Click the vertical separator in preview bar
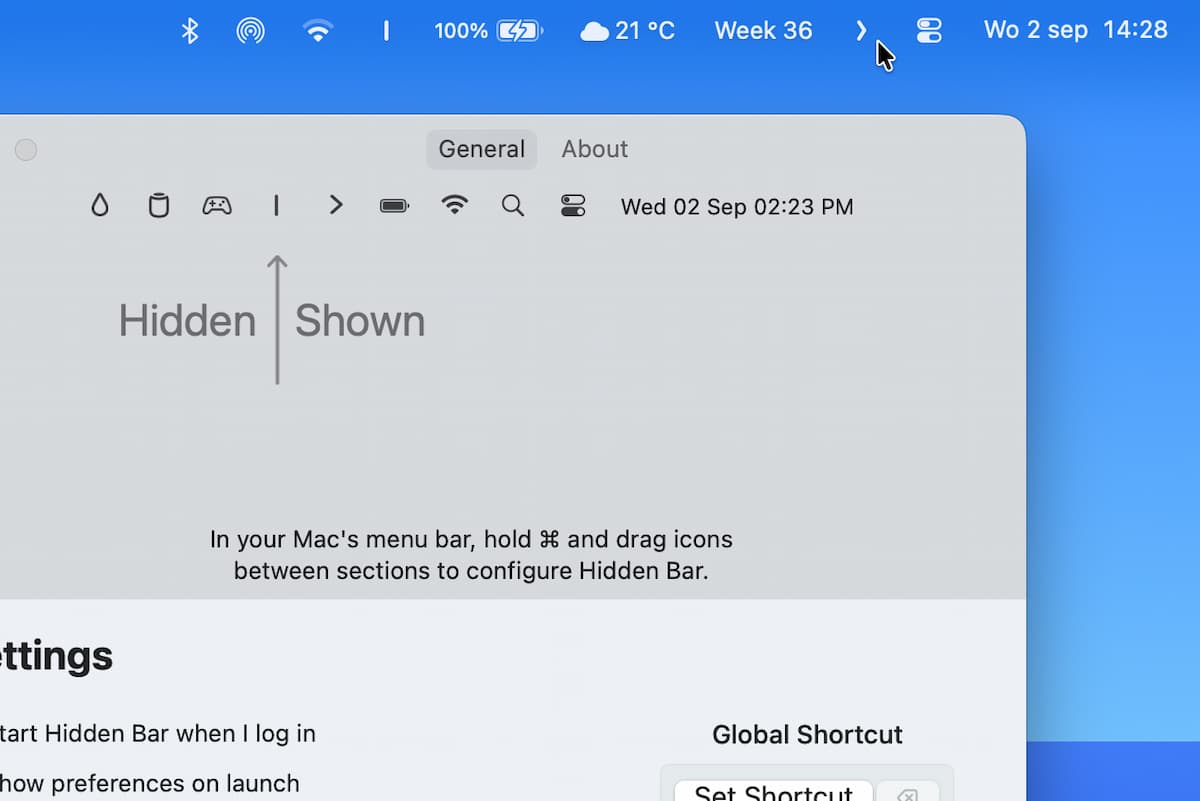This screenshot has height=801, width=1200. (276, 206)
